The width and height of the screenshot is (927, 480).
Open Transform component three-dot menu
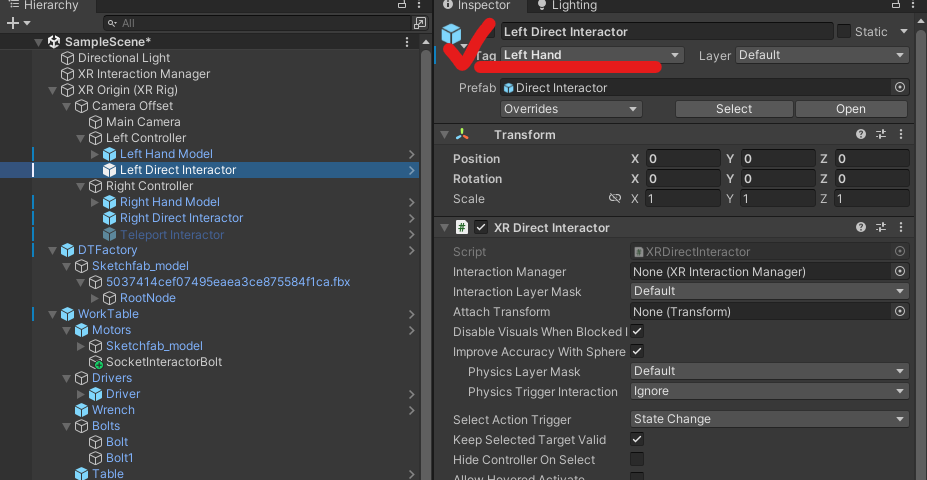pos(900,134)
